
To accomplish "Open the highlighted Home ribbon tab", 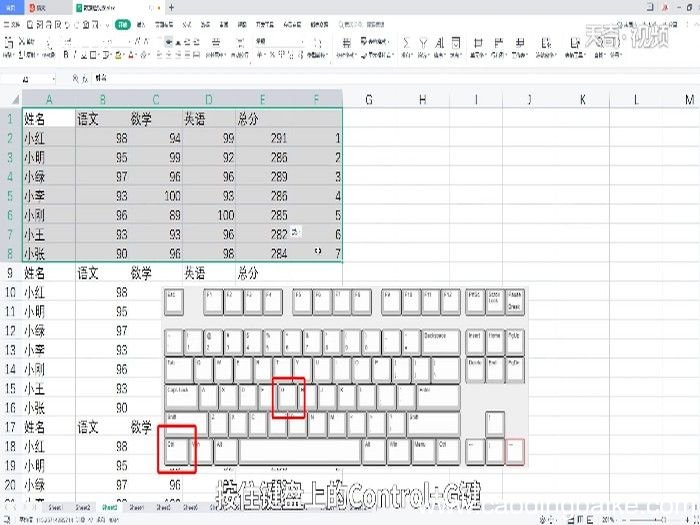I will pos(122,25).
